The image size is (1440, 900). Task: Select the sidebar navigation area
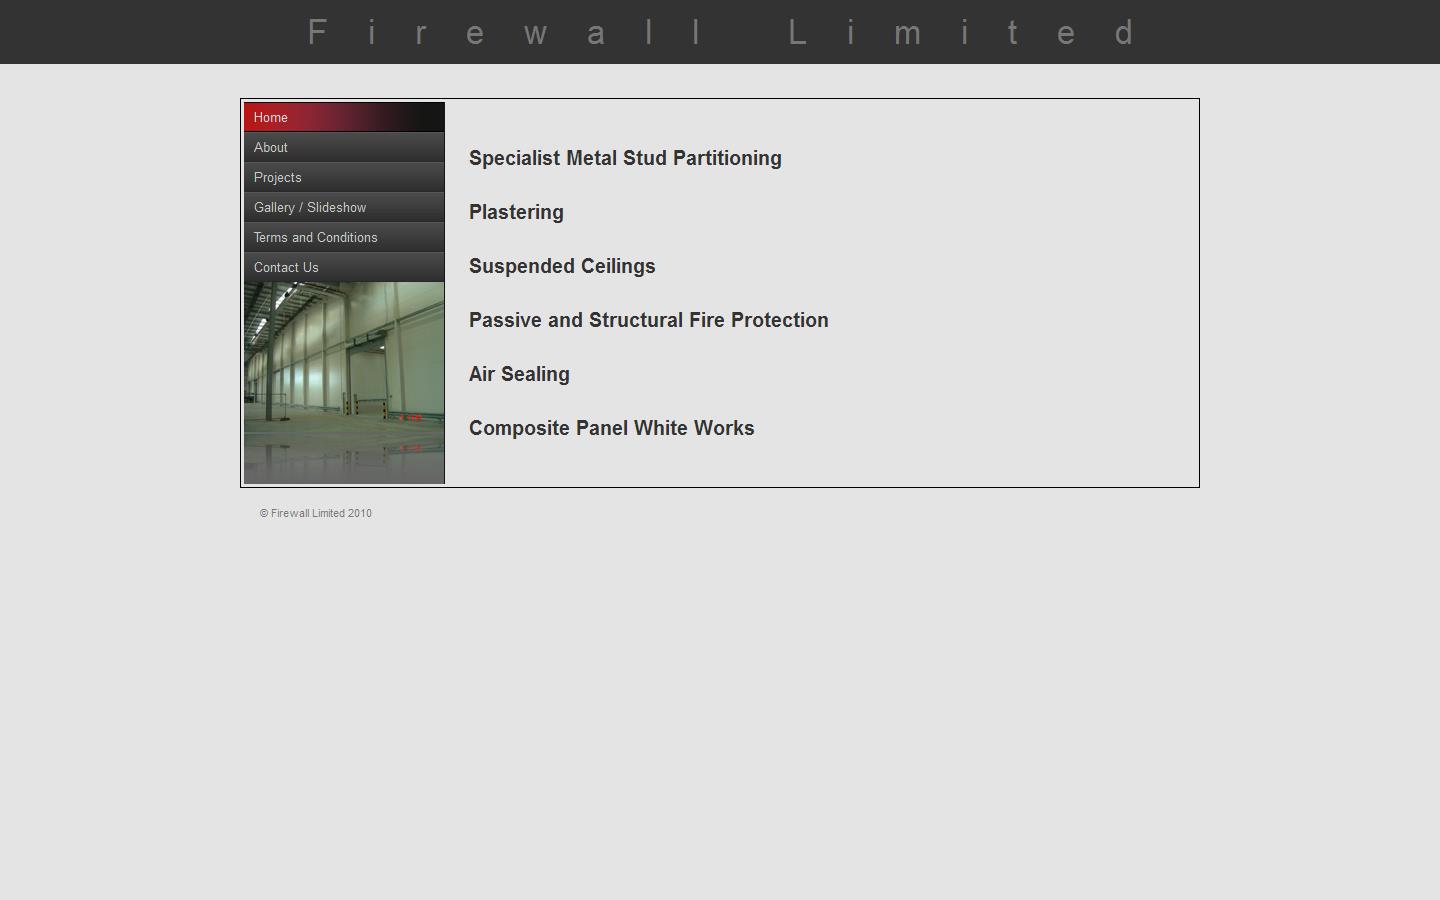click(x=344, y=192)
